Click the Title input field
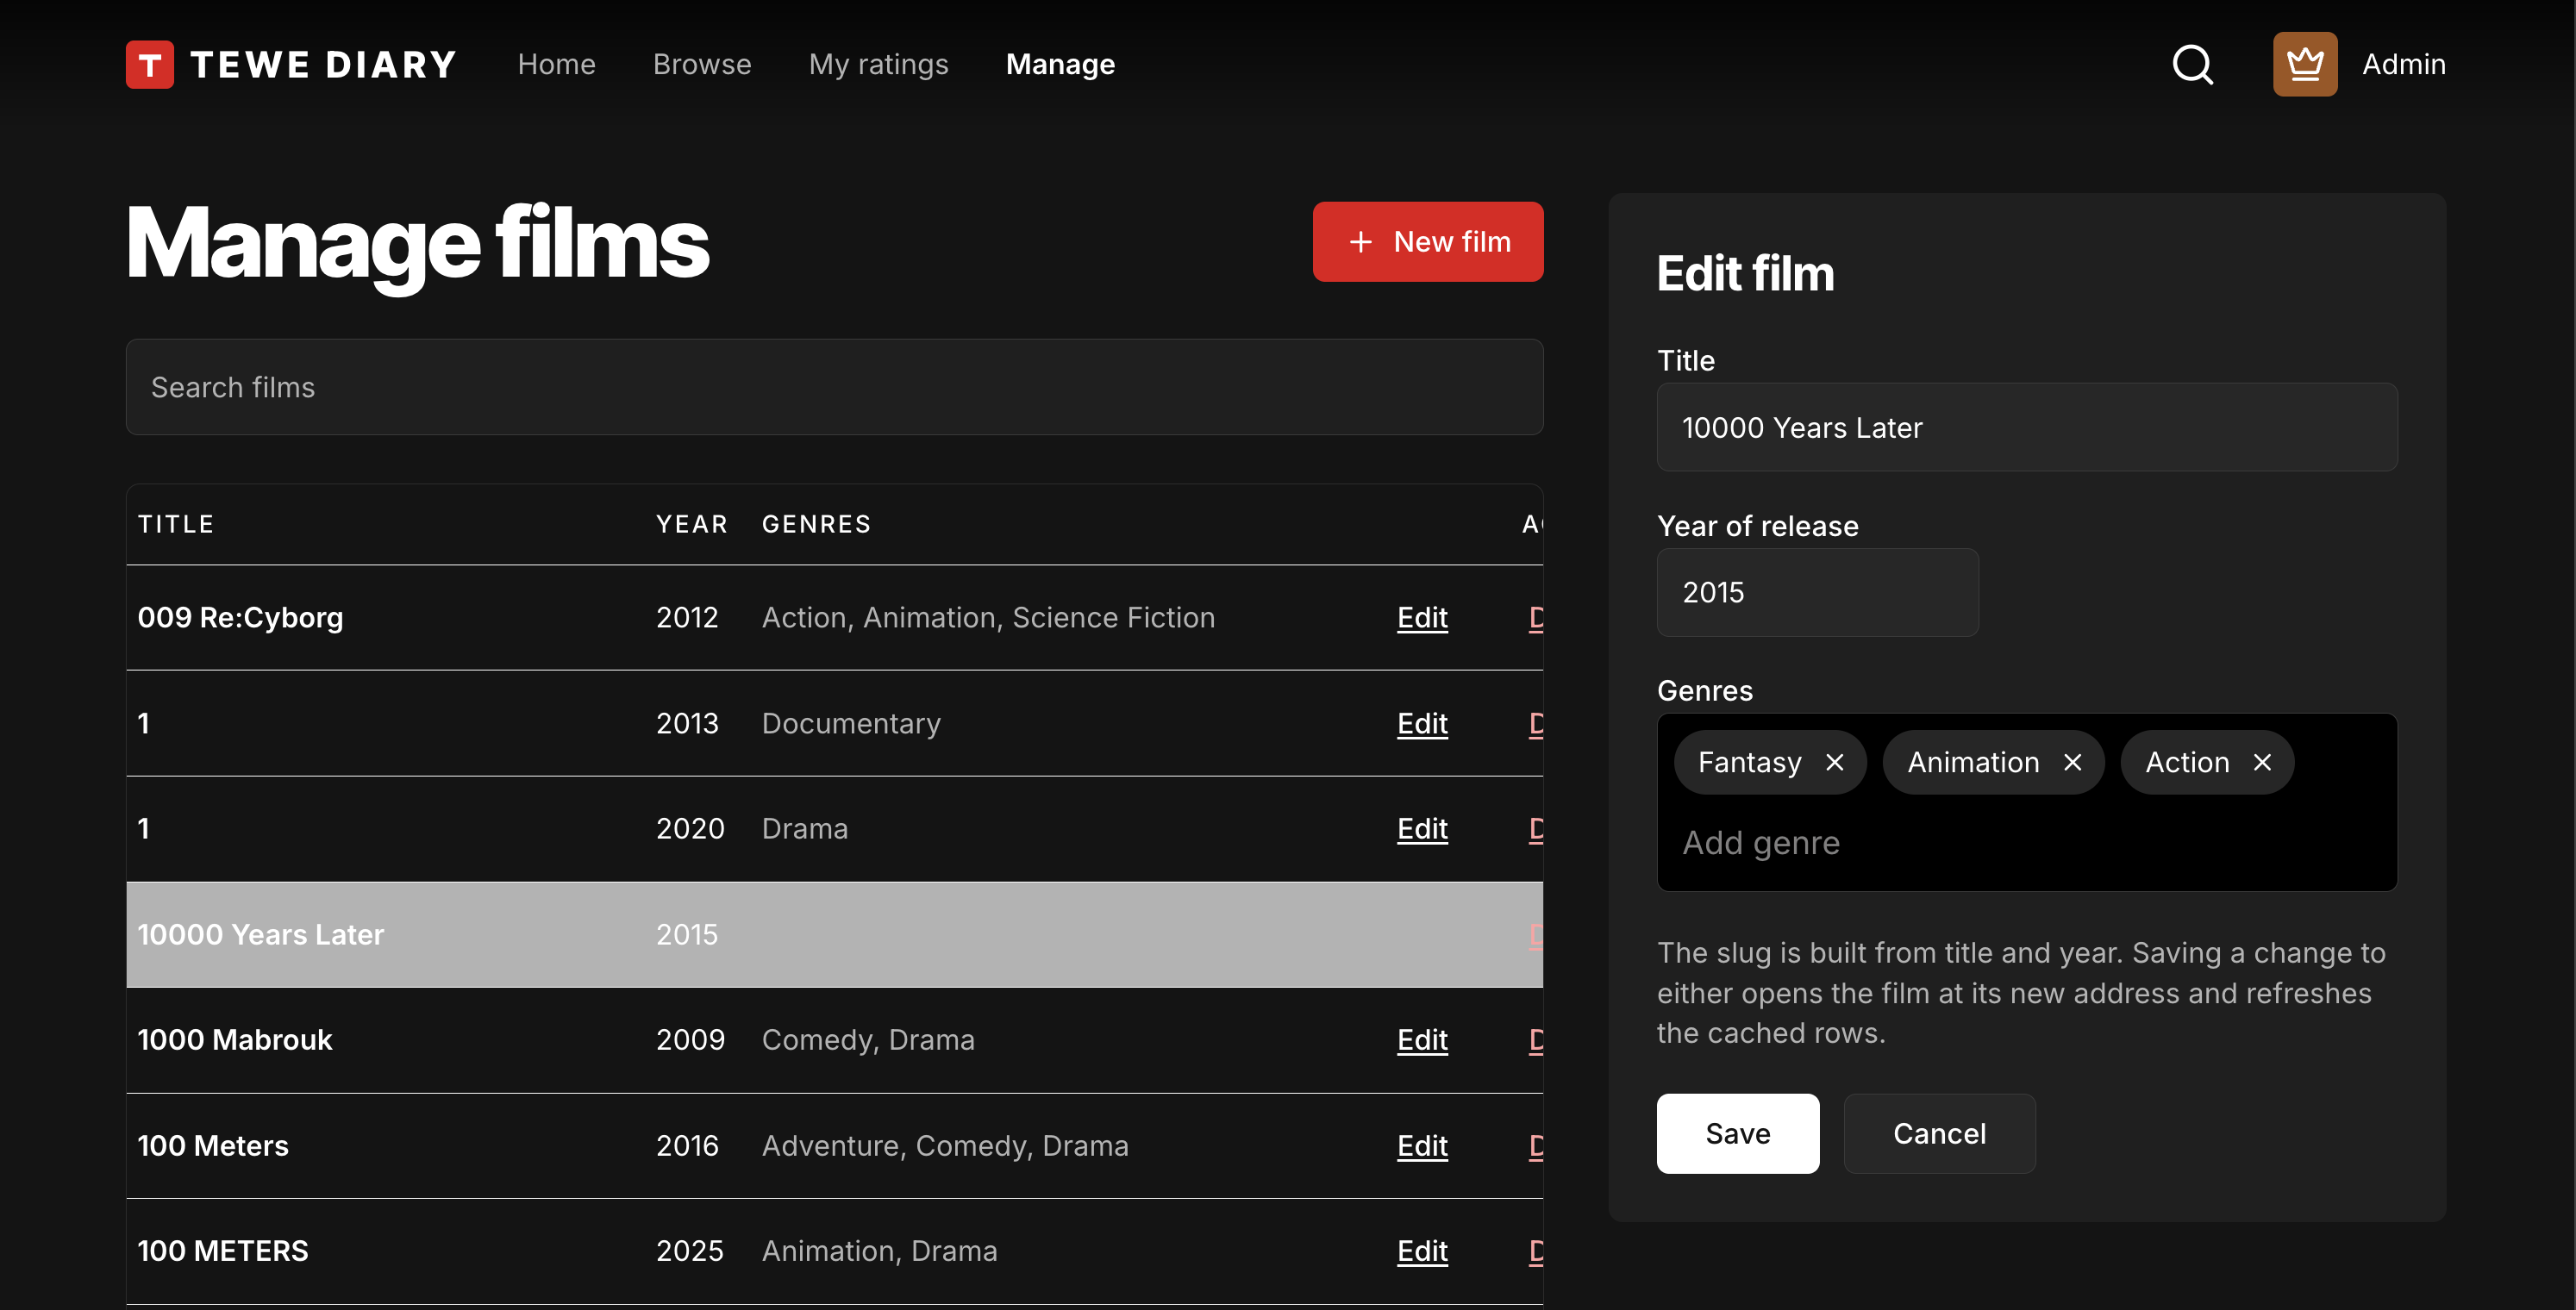Image resolution: width=2576 pixels, height=1310 pixels. coord(2027,427)
